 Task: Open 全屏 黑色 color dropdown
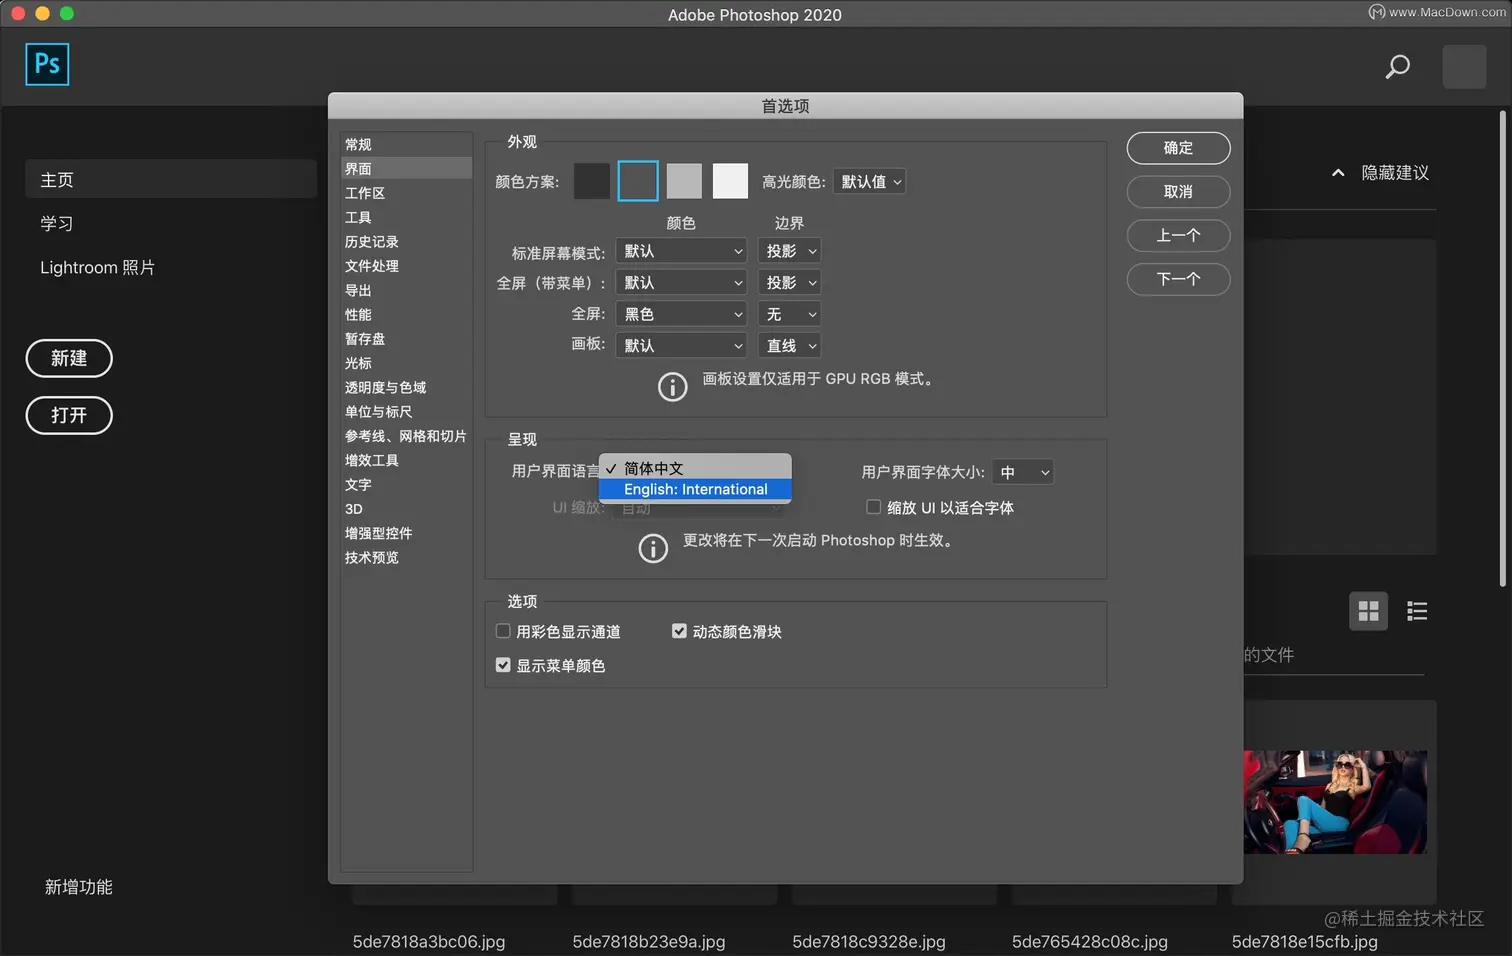(682, 314)
